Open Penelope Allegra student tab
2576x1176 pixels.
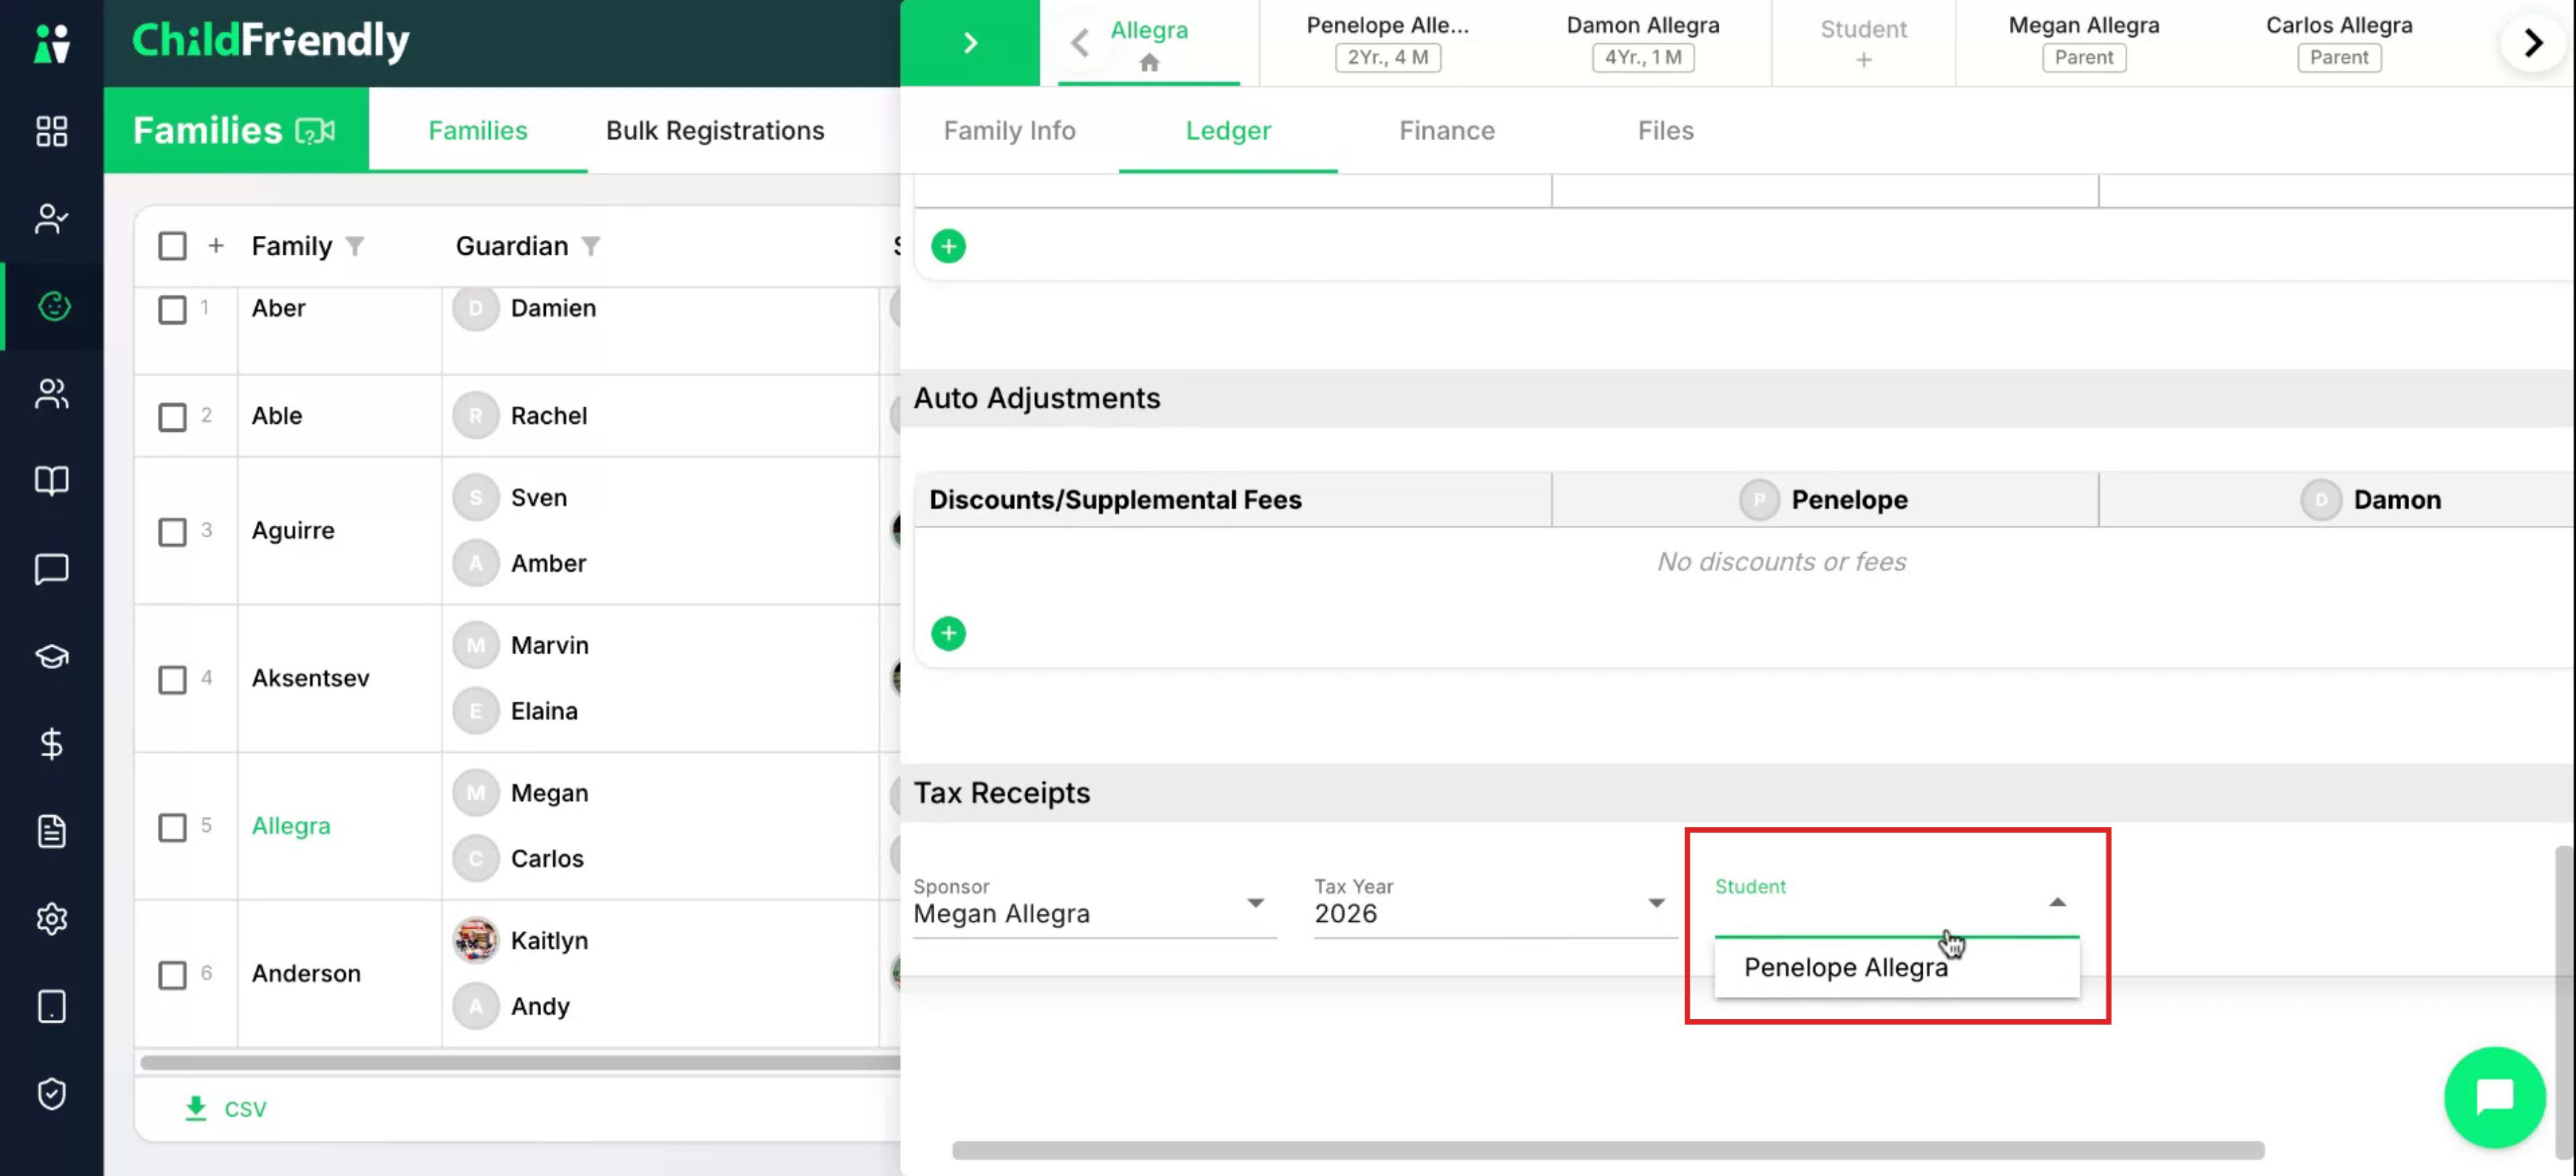[1387, 42]
